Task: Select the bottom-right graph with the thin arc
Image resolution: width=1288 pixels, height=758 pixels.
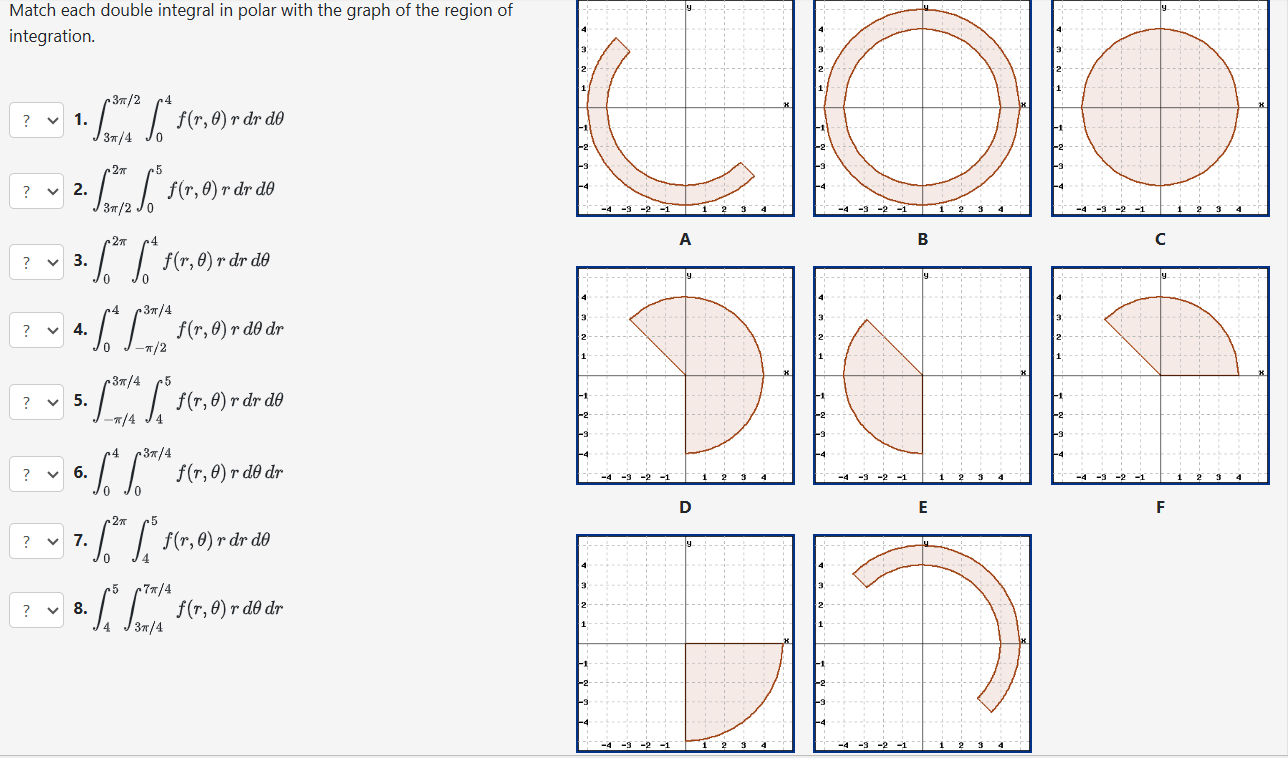Action: [x=921, y=643]
